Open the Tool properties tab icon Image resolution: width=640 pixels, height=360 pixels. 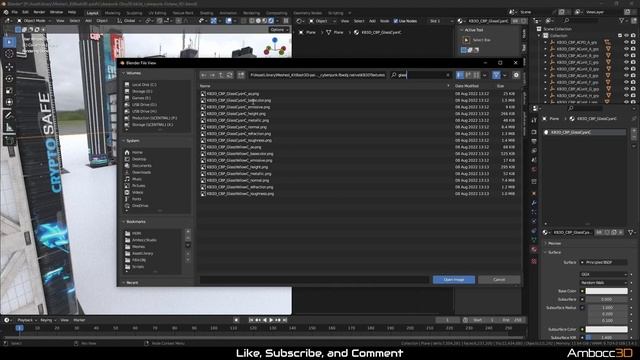534,120
